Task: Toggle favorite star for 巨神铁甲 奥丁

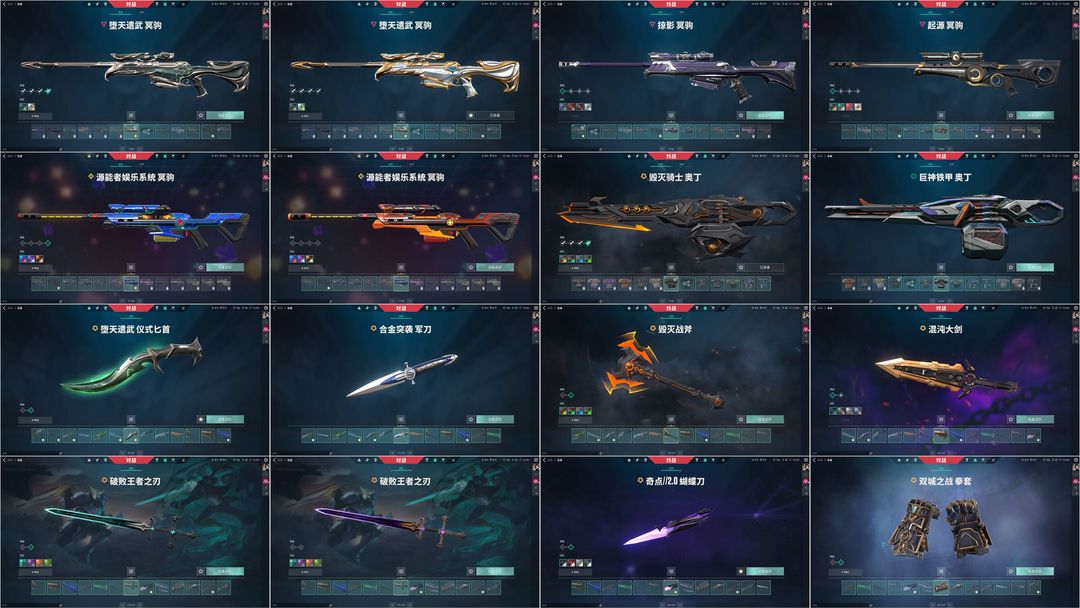Action: tap(1010, 267)
